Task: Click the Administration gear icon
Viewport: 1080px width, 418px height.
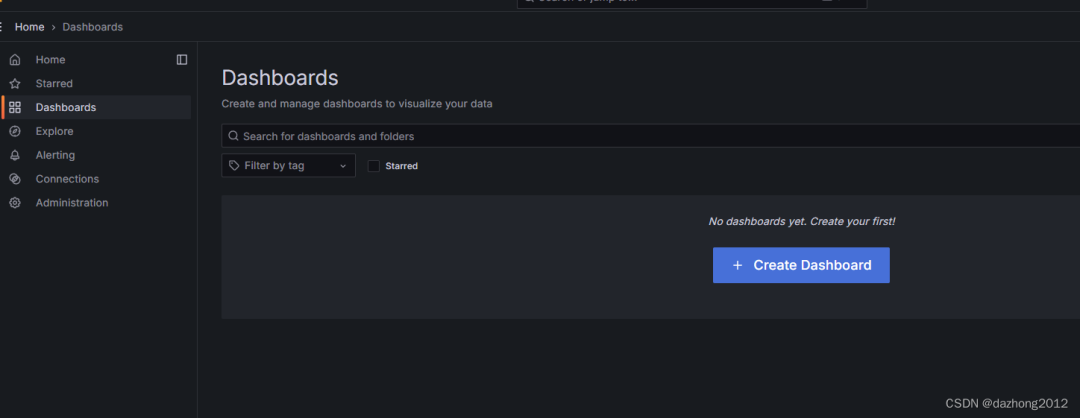Action: (x=14, y=203)
